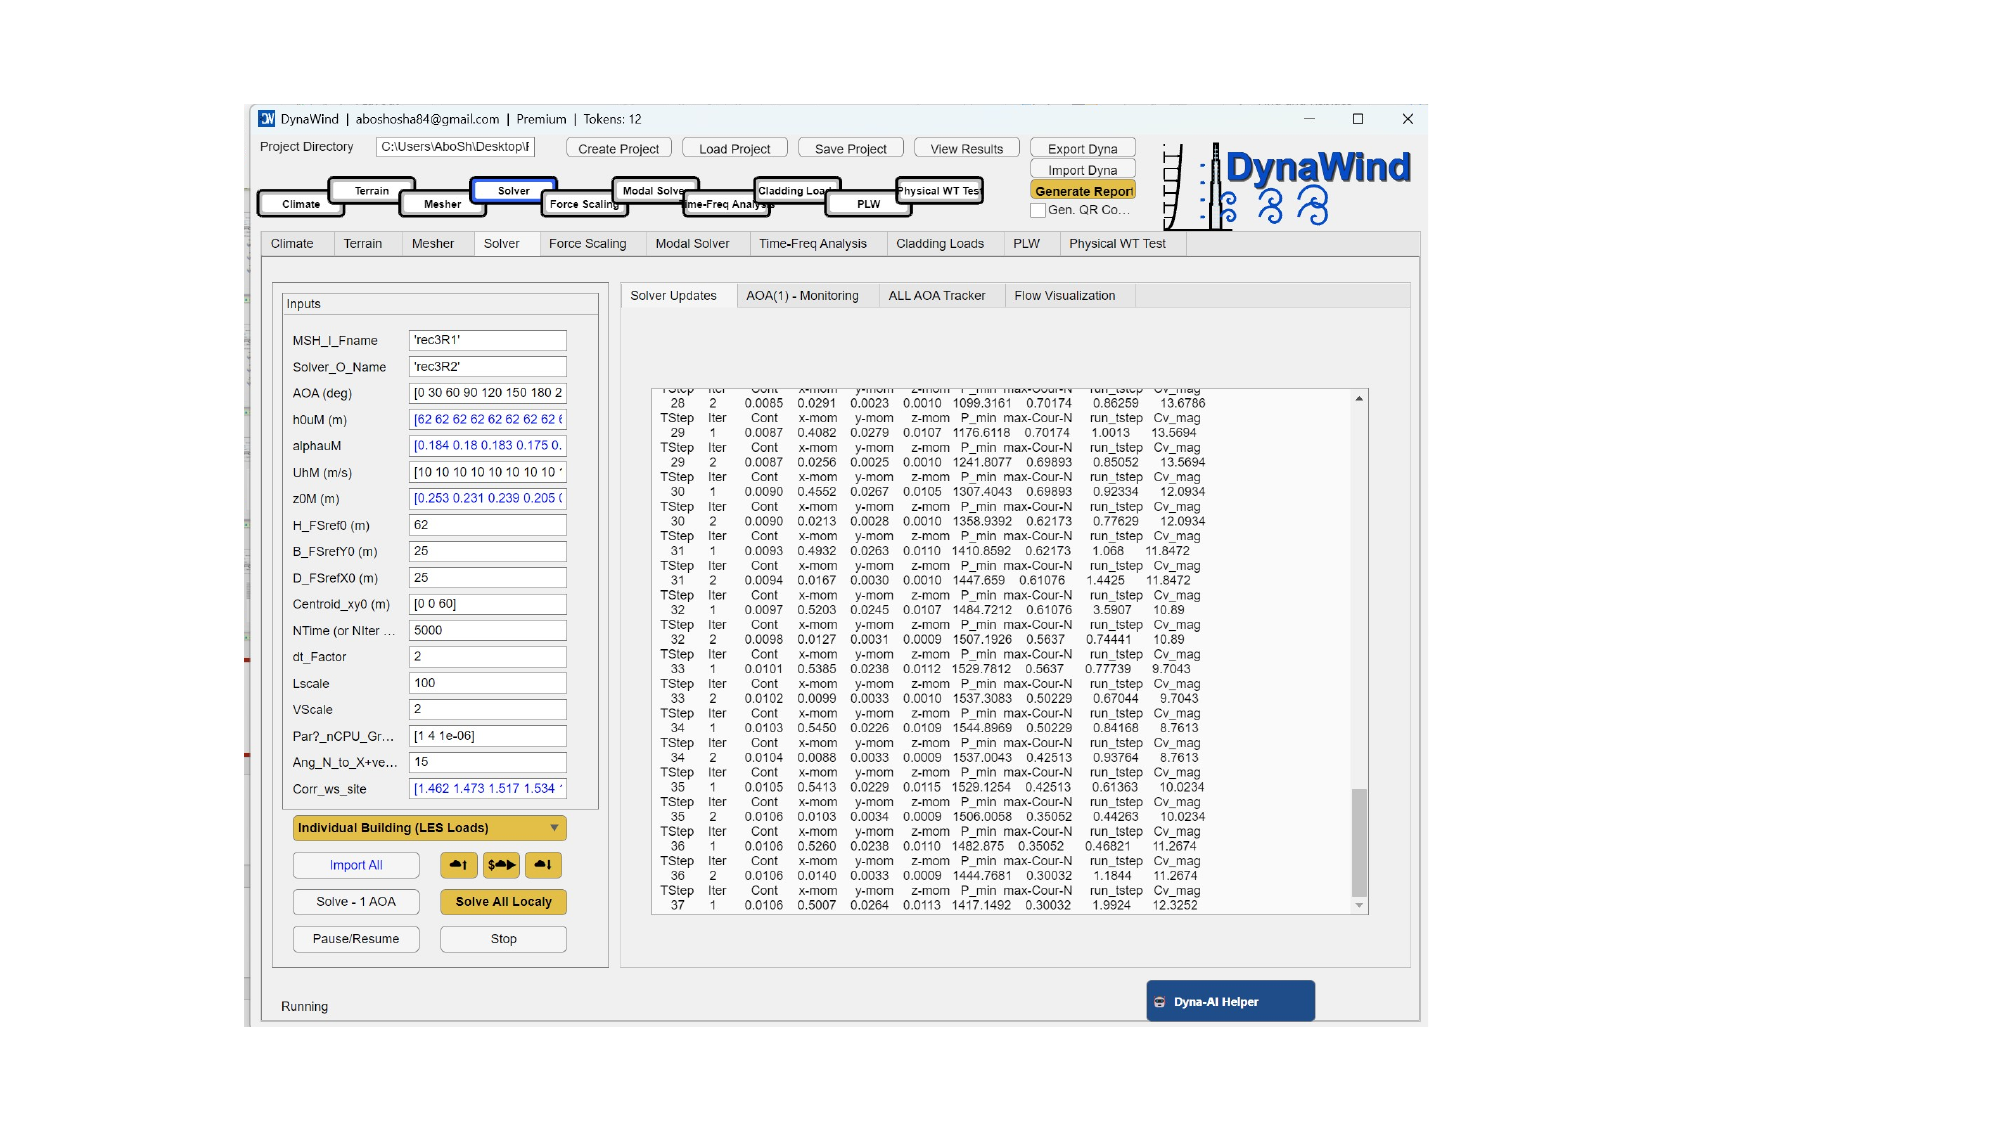Switch to the Flow Visualization tab

tap(1064, 296)
